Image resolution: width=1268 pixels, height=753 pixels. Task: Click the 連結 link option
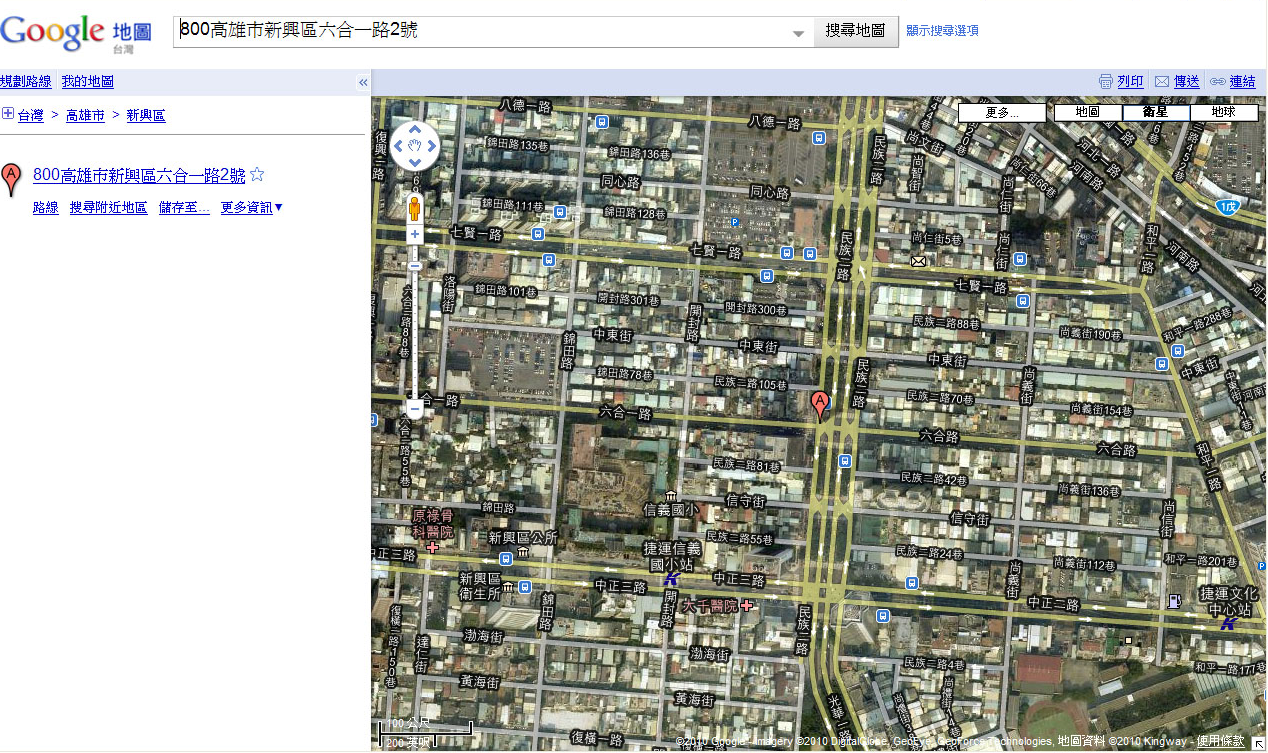[1243, 82]
